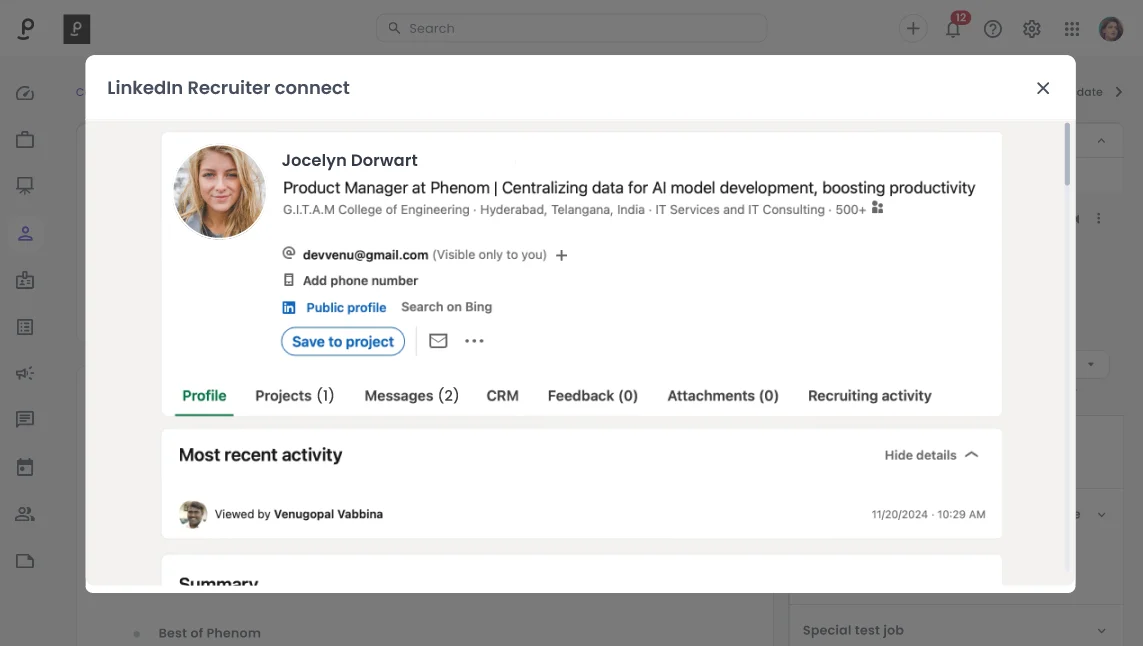Open the calendar icon in sidebar
Image resolution: width=1143 pixels, height=646 pixels.
pos(25,467)
